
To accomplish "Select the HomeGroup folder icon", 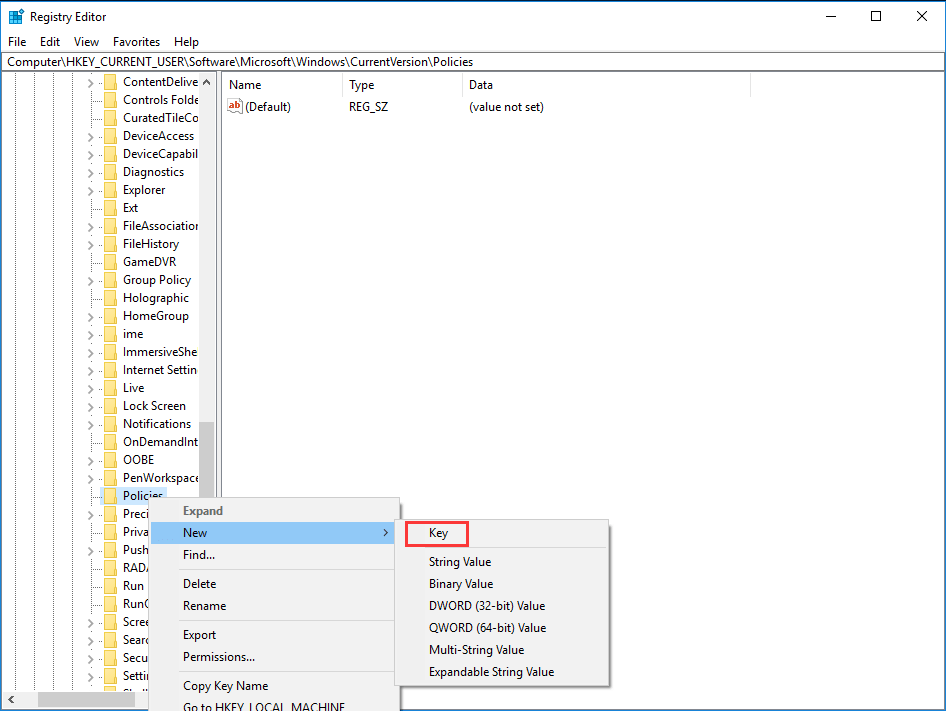I will 110,316.
